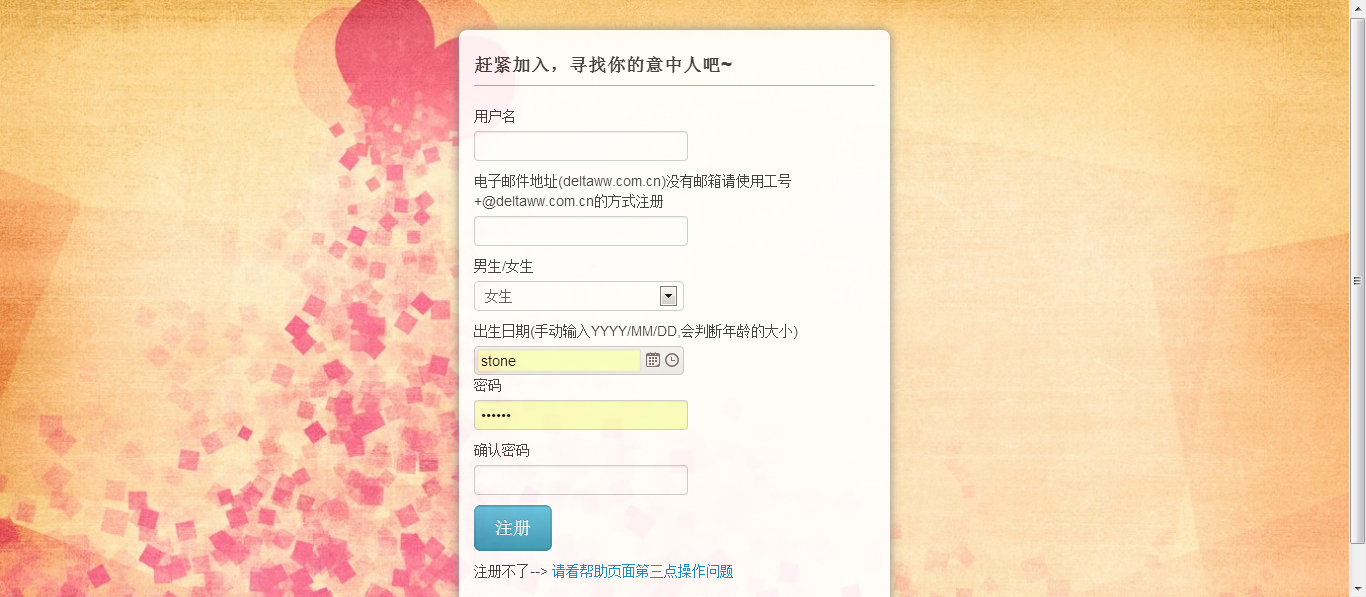The width and height of the screenshot is (1366, 597).
Task: Click the page scrollbar down arrow
Action: (1358, 588)
